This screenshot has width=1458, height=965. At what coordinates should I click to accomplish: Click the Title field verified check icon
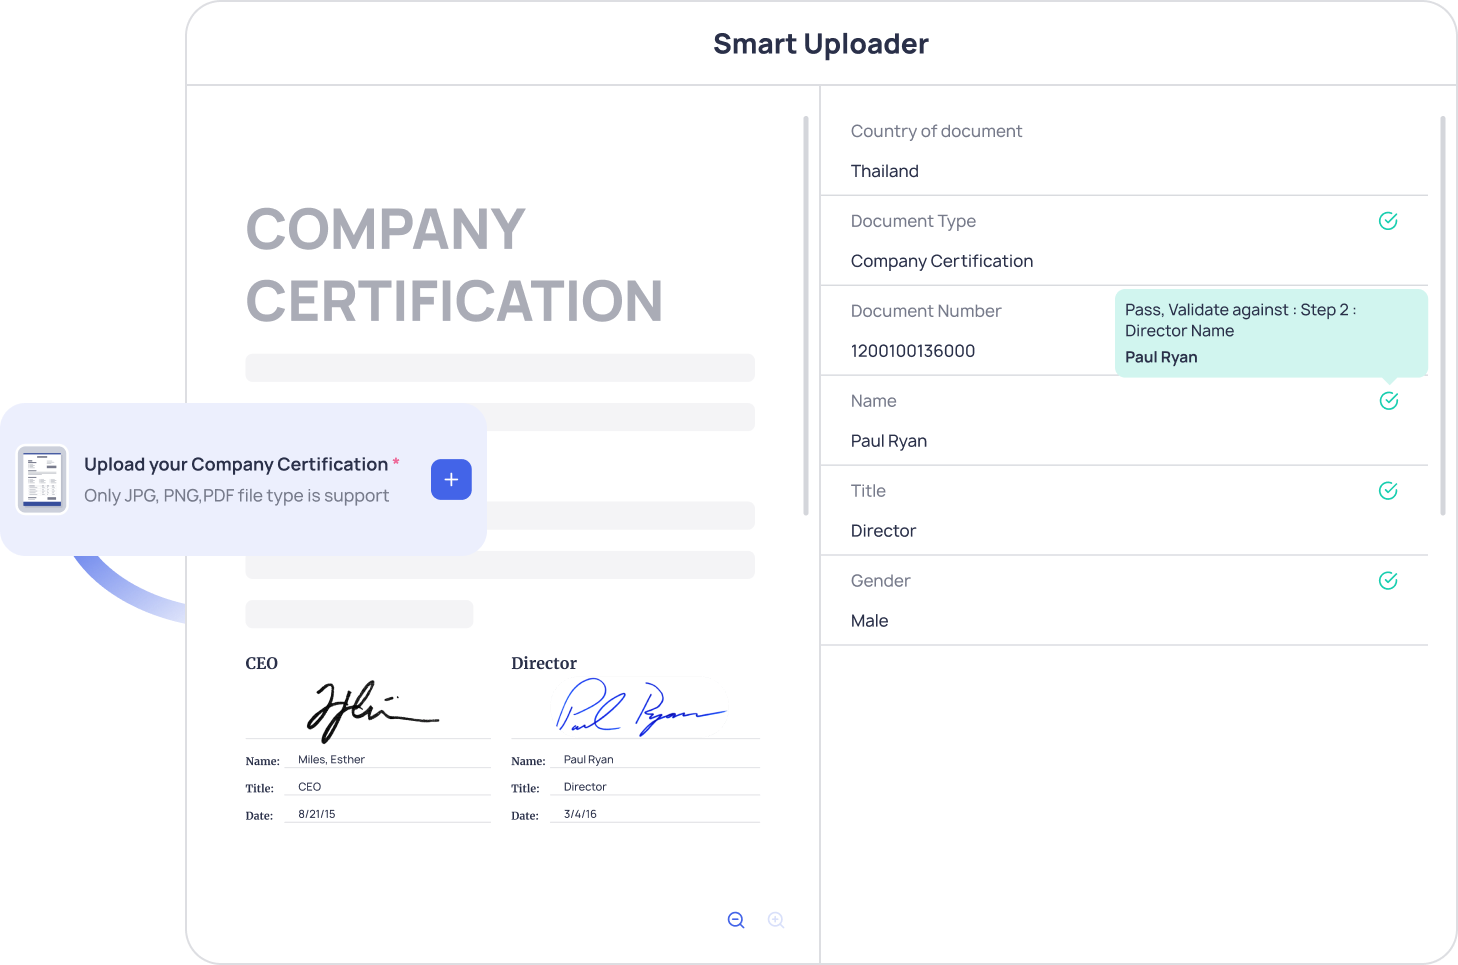(1388, 491)
